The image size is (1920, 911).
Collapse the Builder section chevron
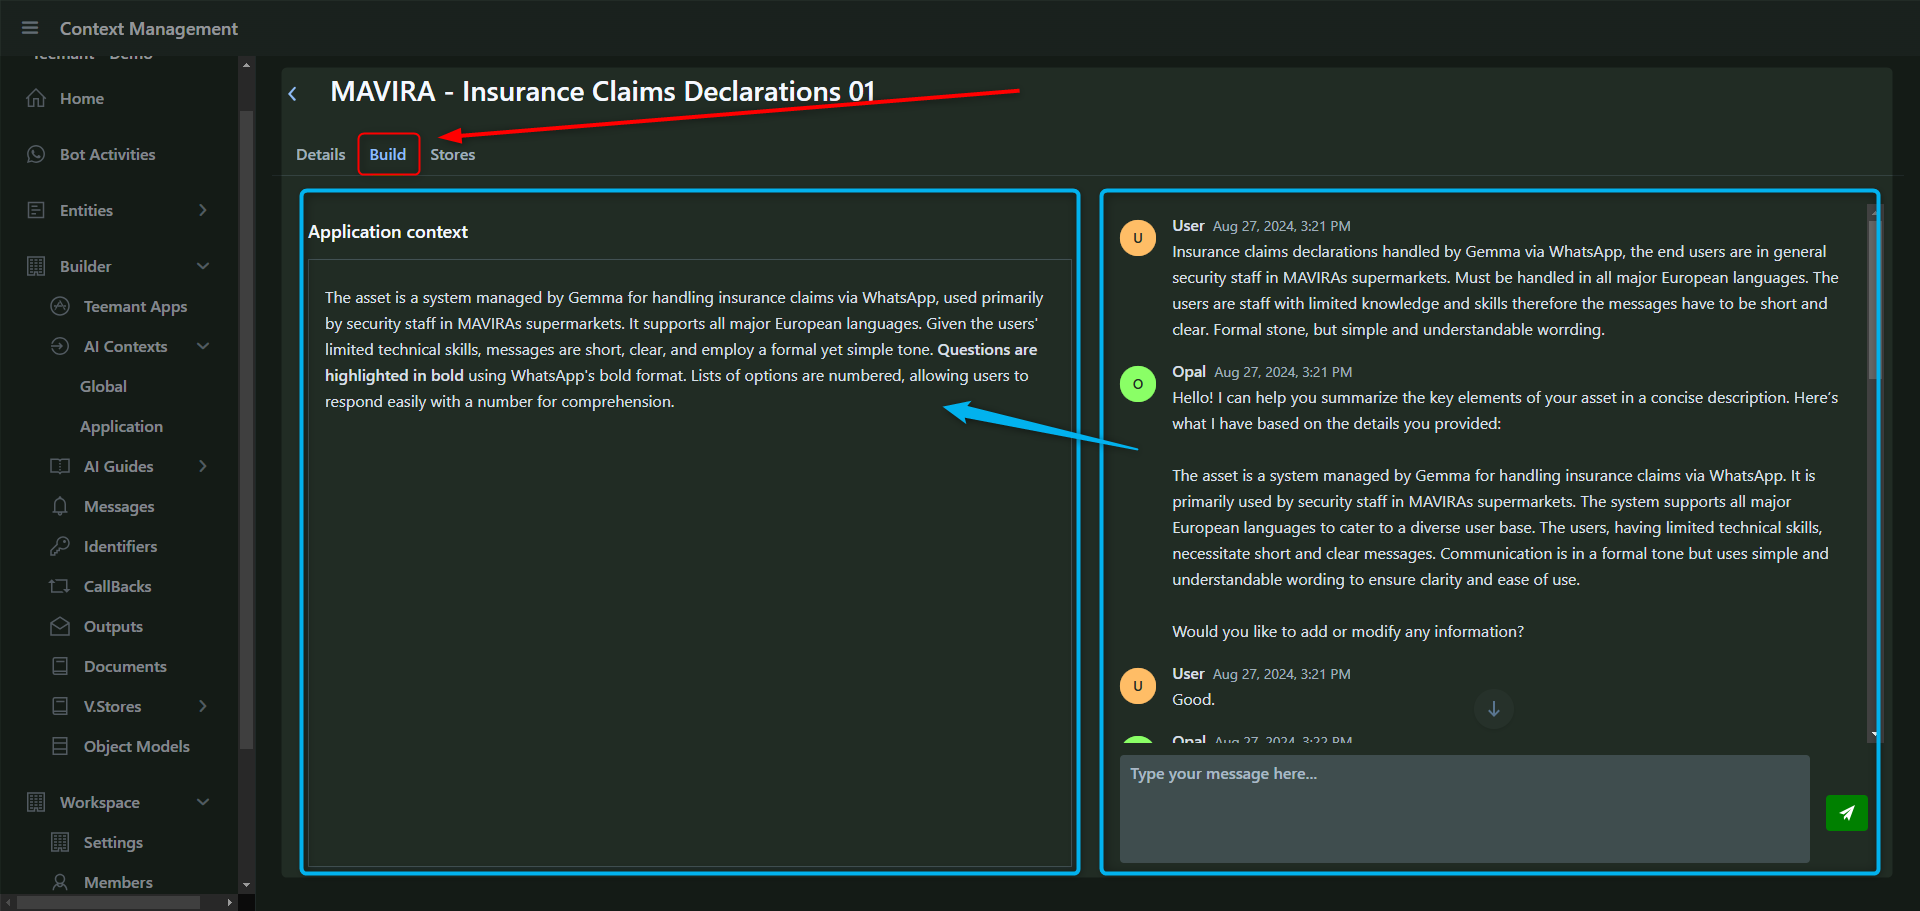point(203,266)
